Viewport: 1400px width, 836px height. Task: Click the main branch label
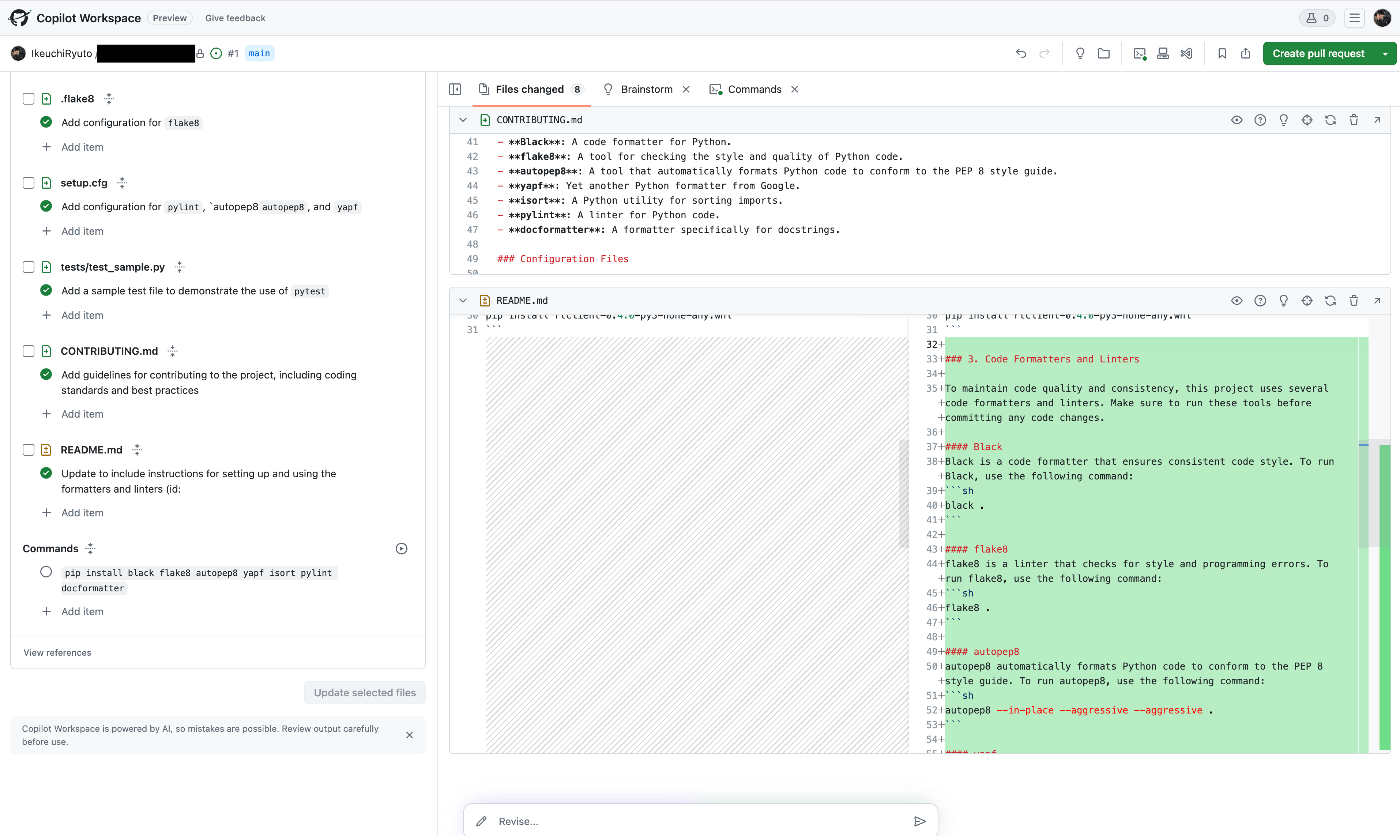click(260, 53)
